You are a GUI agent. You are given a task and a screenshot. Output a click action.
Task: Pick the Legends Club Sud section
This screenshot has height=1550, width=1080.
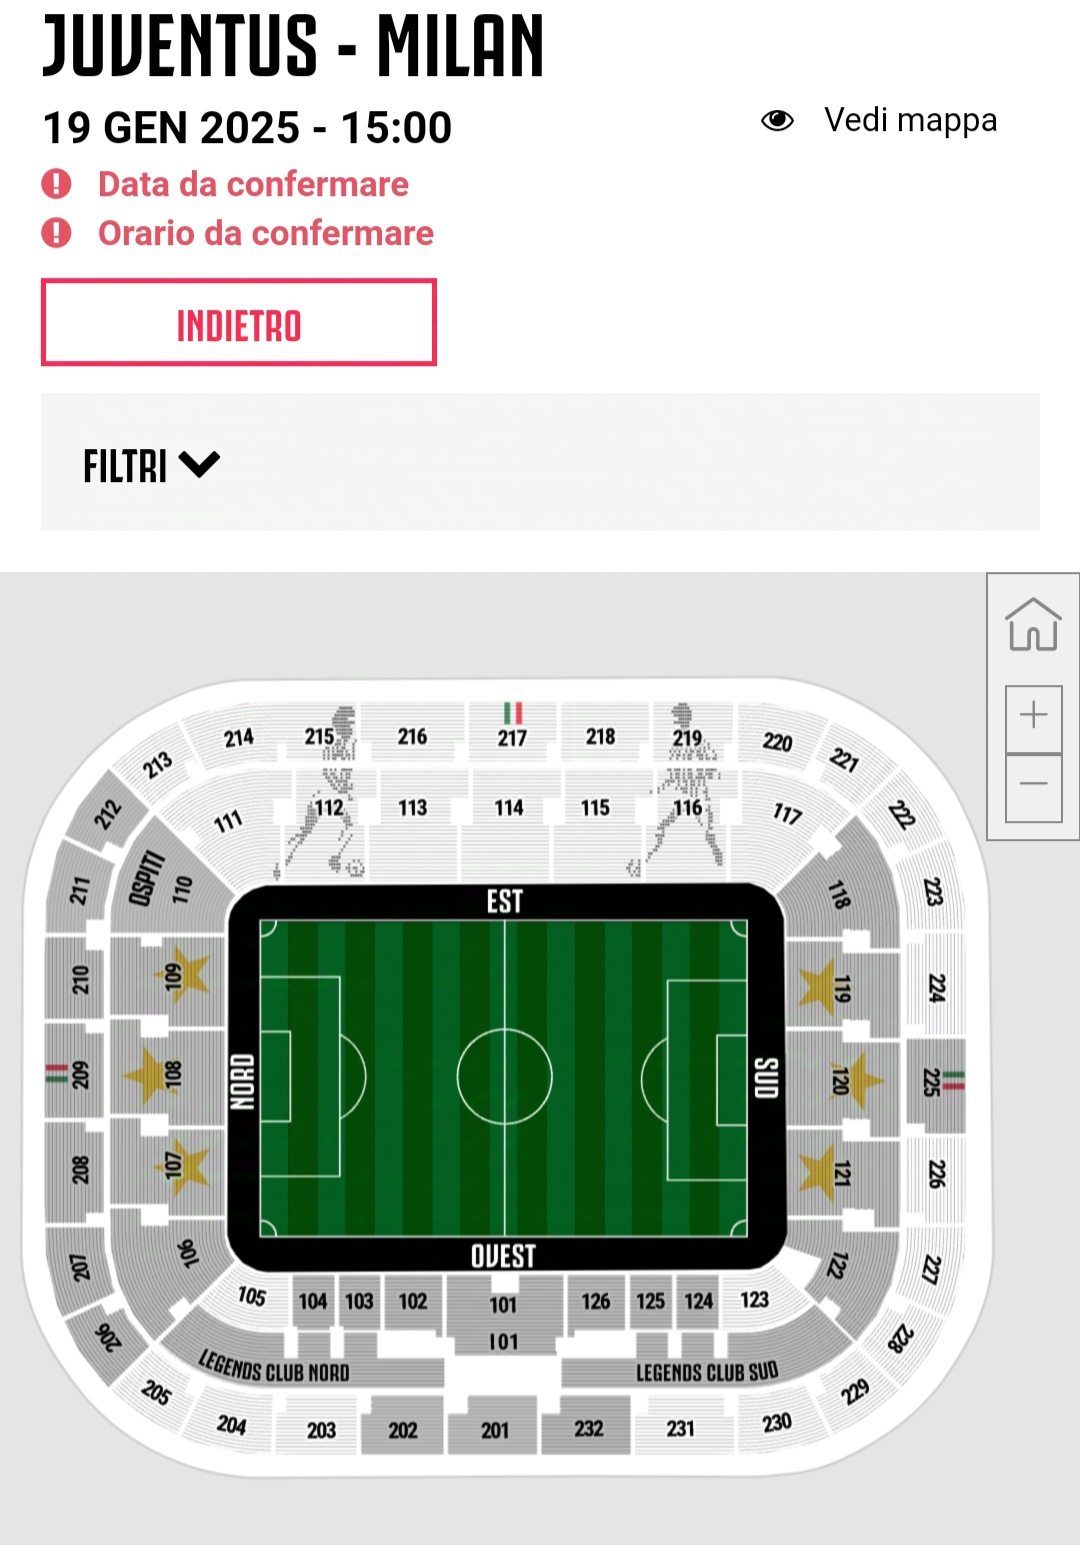pos(707,1370)
